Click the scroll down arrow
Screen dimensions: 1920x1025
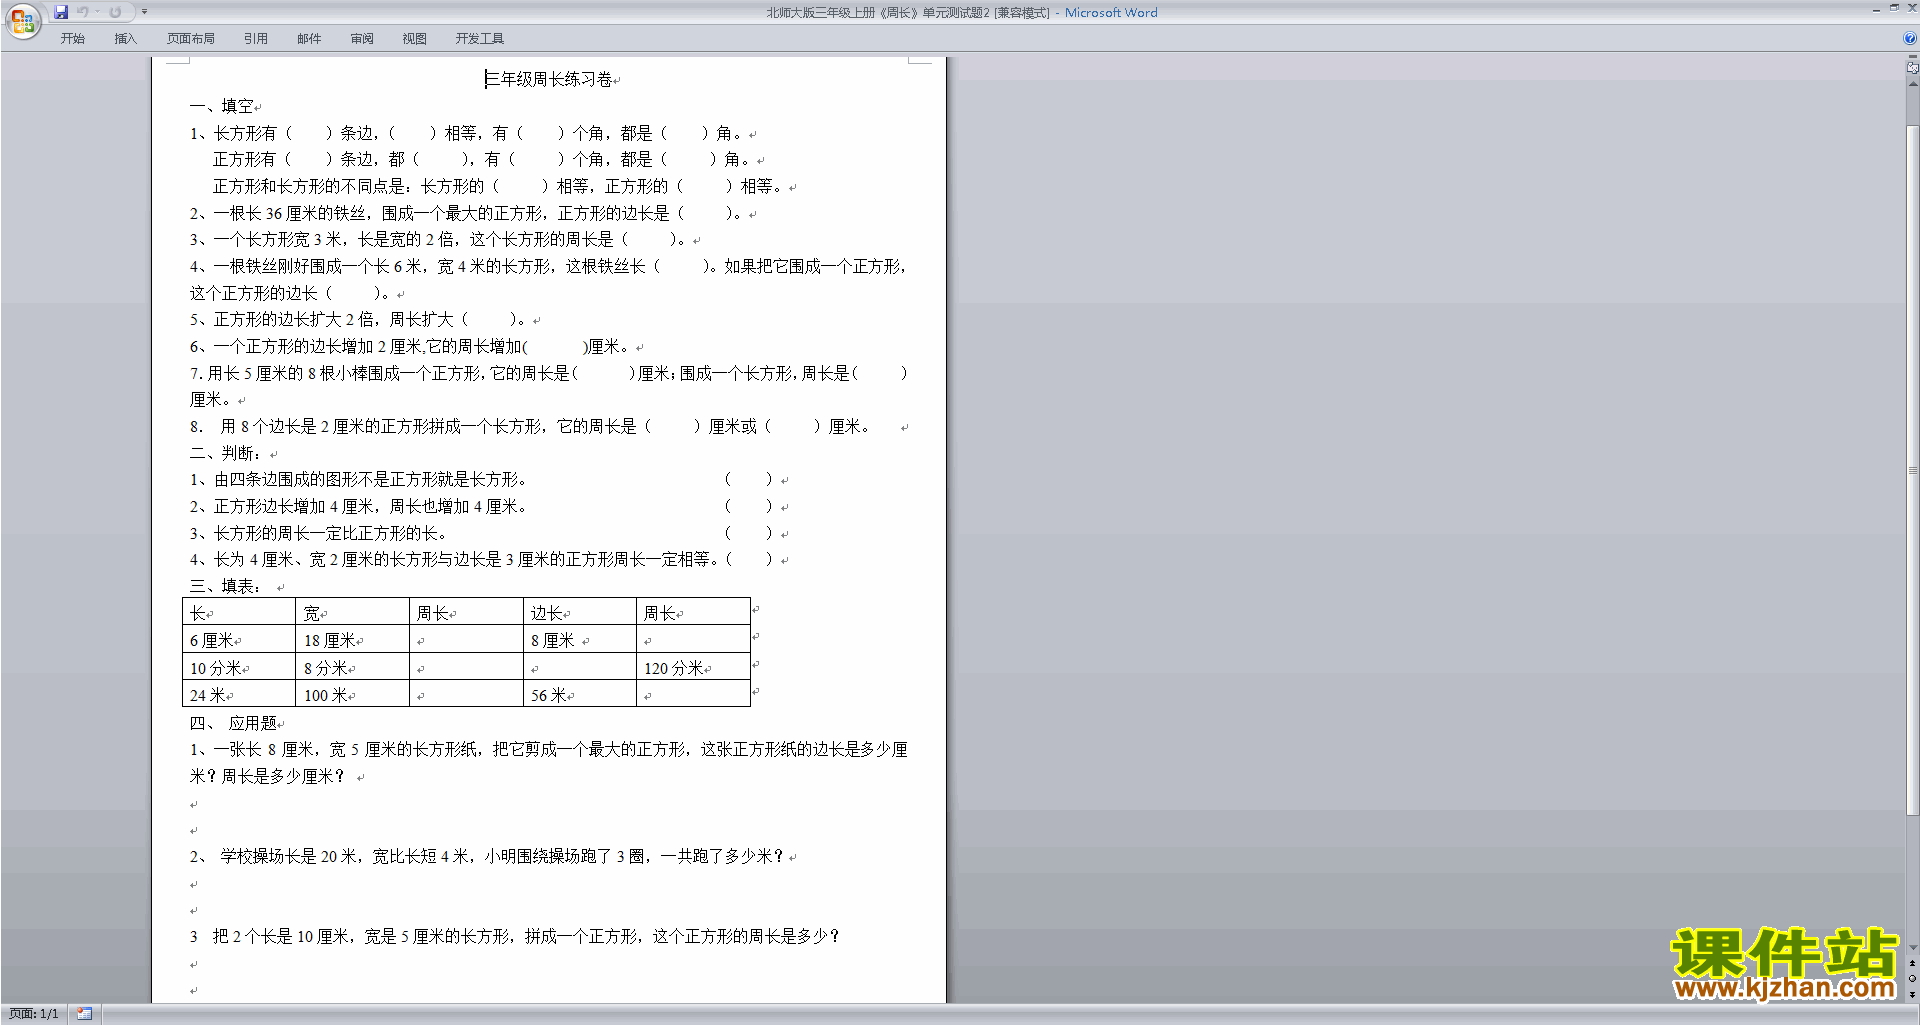(1912, 948)
